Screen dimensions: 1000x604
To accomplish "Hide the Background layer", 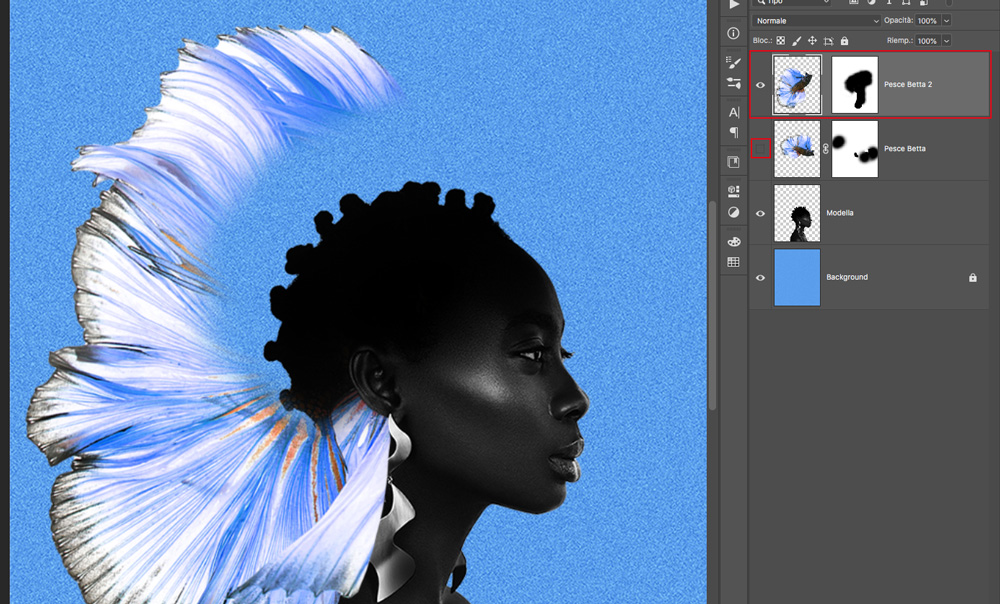I will click(x=760, y=278).
